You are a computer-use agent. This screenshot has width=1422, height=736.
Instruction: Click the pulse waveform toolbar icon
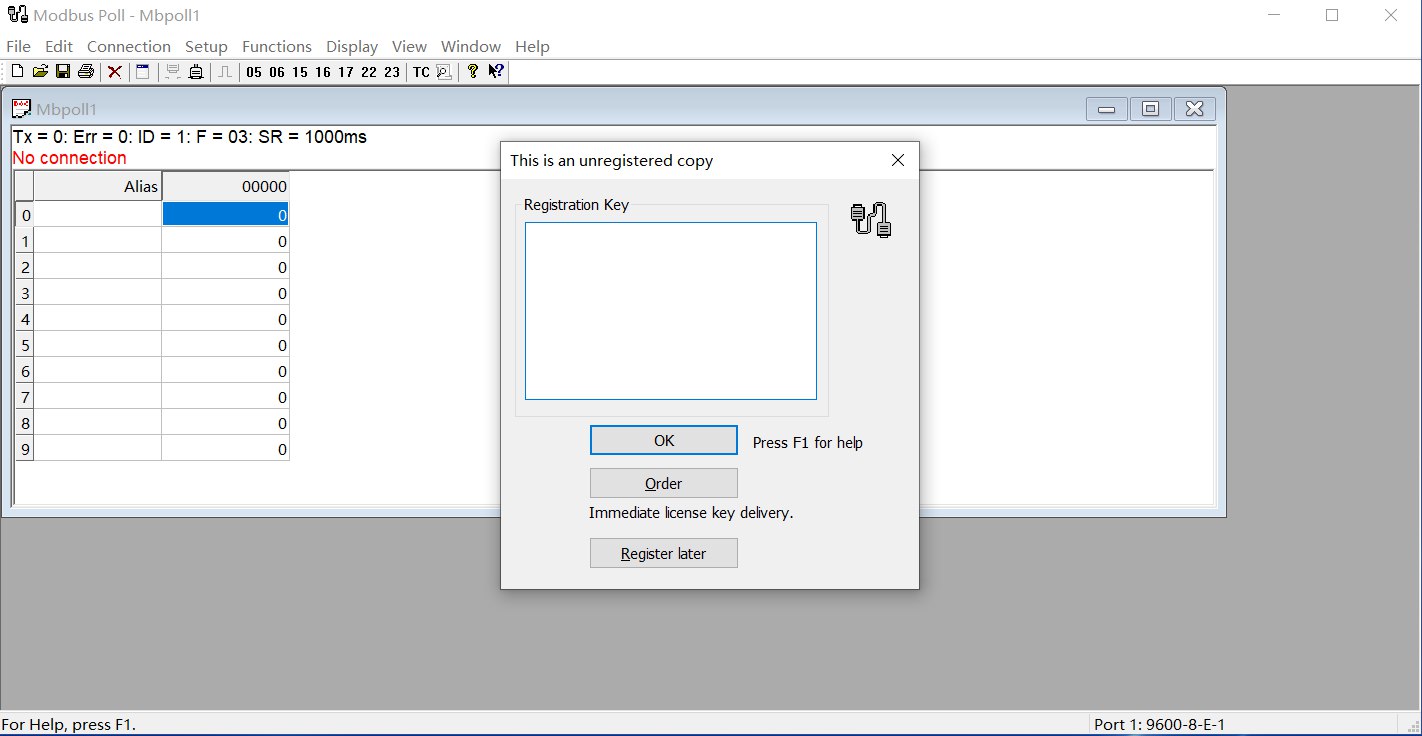[225, 71]
